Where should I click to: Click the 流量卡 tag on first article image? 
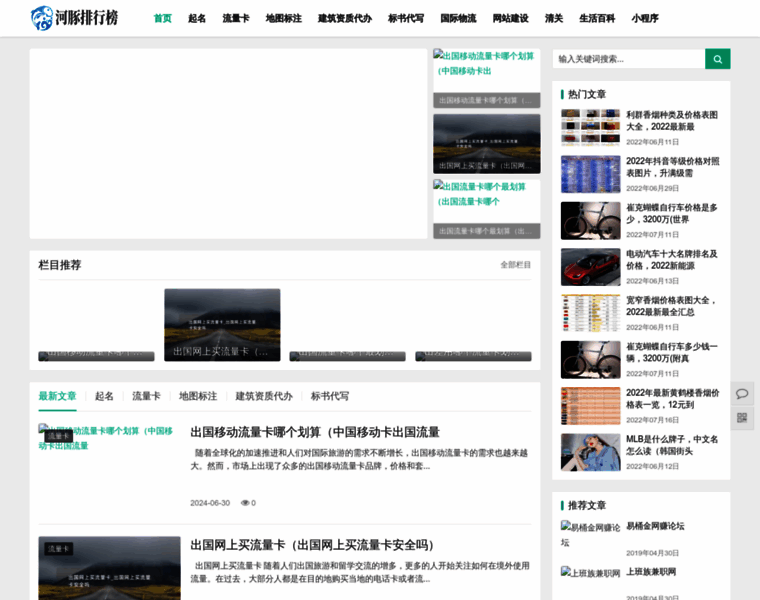(x=58, y=436)
